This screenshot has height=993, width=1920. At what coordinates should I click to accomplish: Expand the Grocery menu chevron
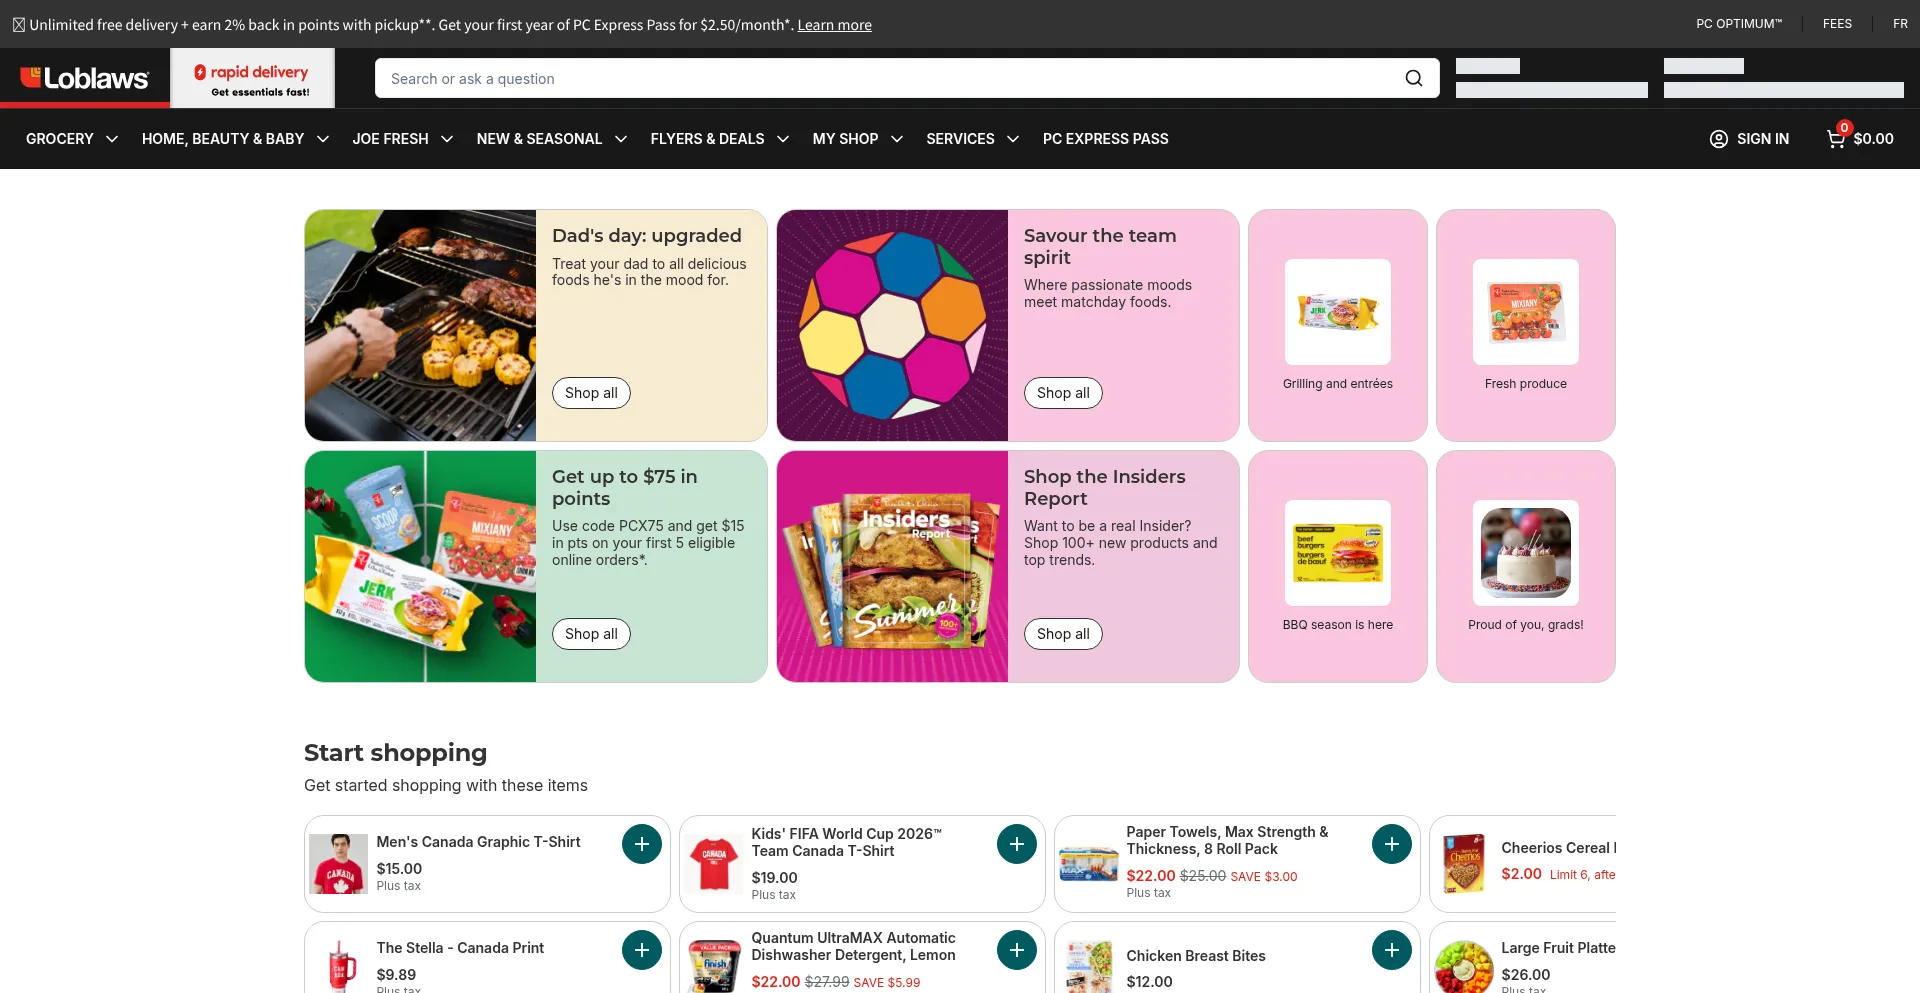coord(112,139)
